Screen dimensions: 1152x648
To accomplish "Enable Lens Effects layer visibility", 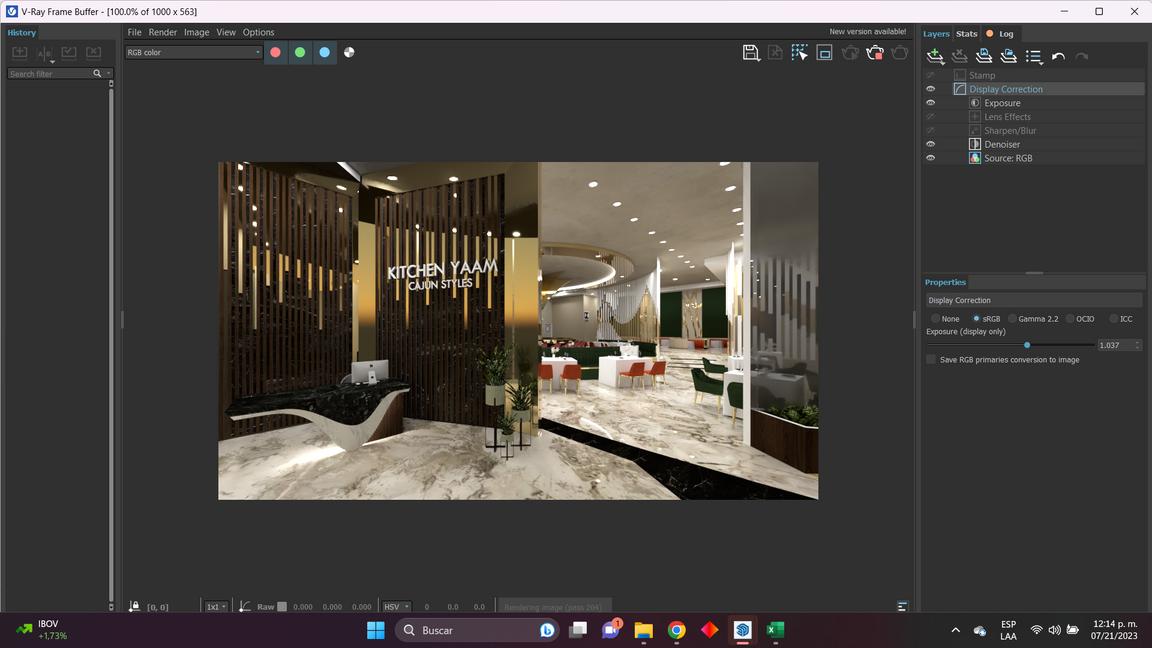I will tap(930, 117).
